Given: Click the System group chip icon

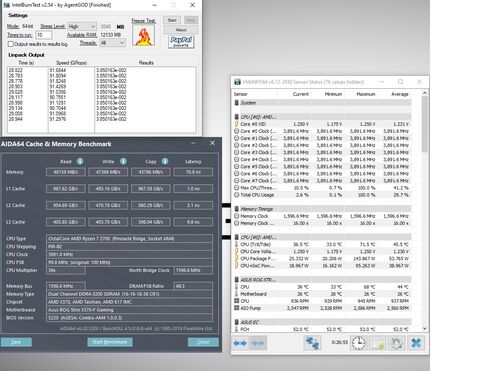Looking at the screenshot, I should click(x=236, y=103).
